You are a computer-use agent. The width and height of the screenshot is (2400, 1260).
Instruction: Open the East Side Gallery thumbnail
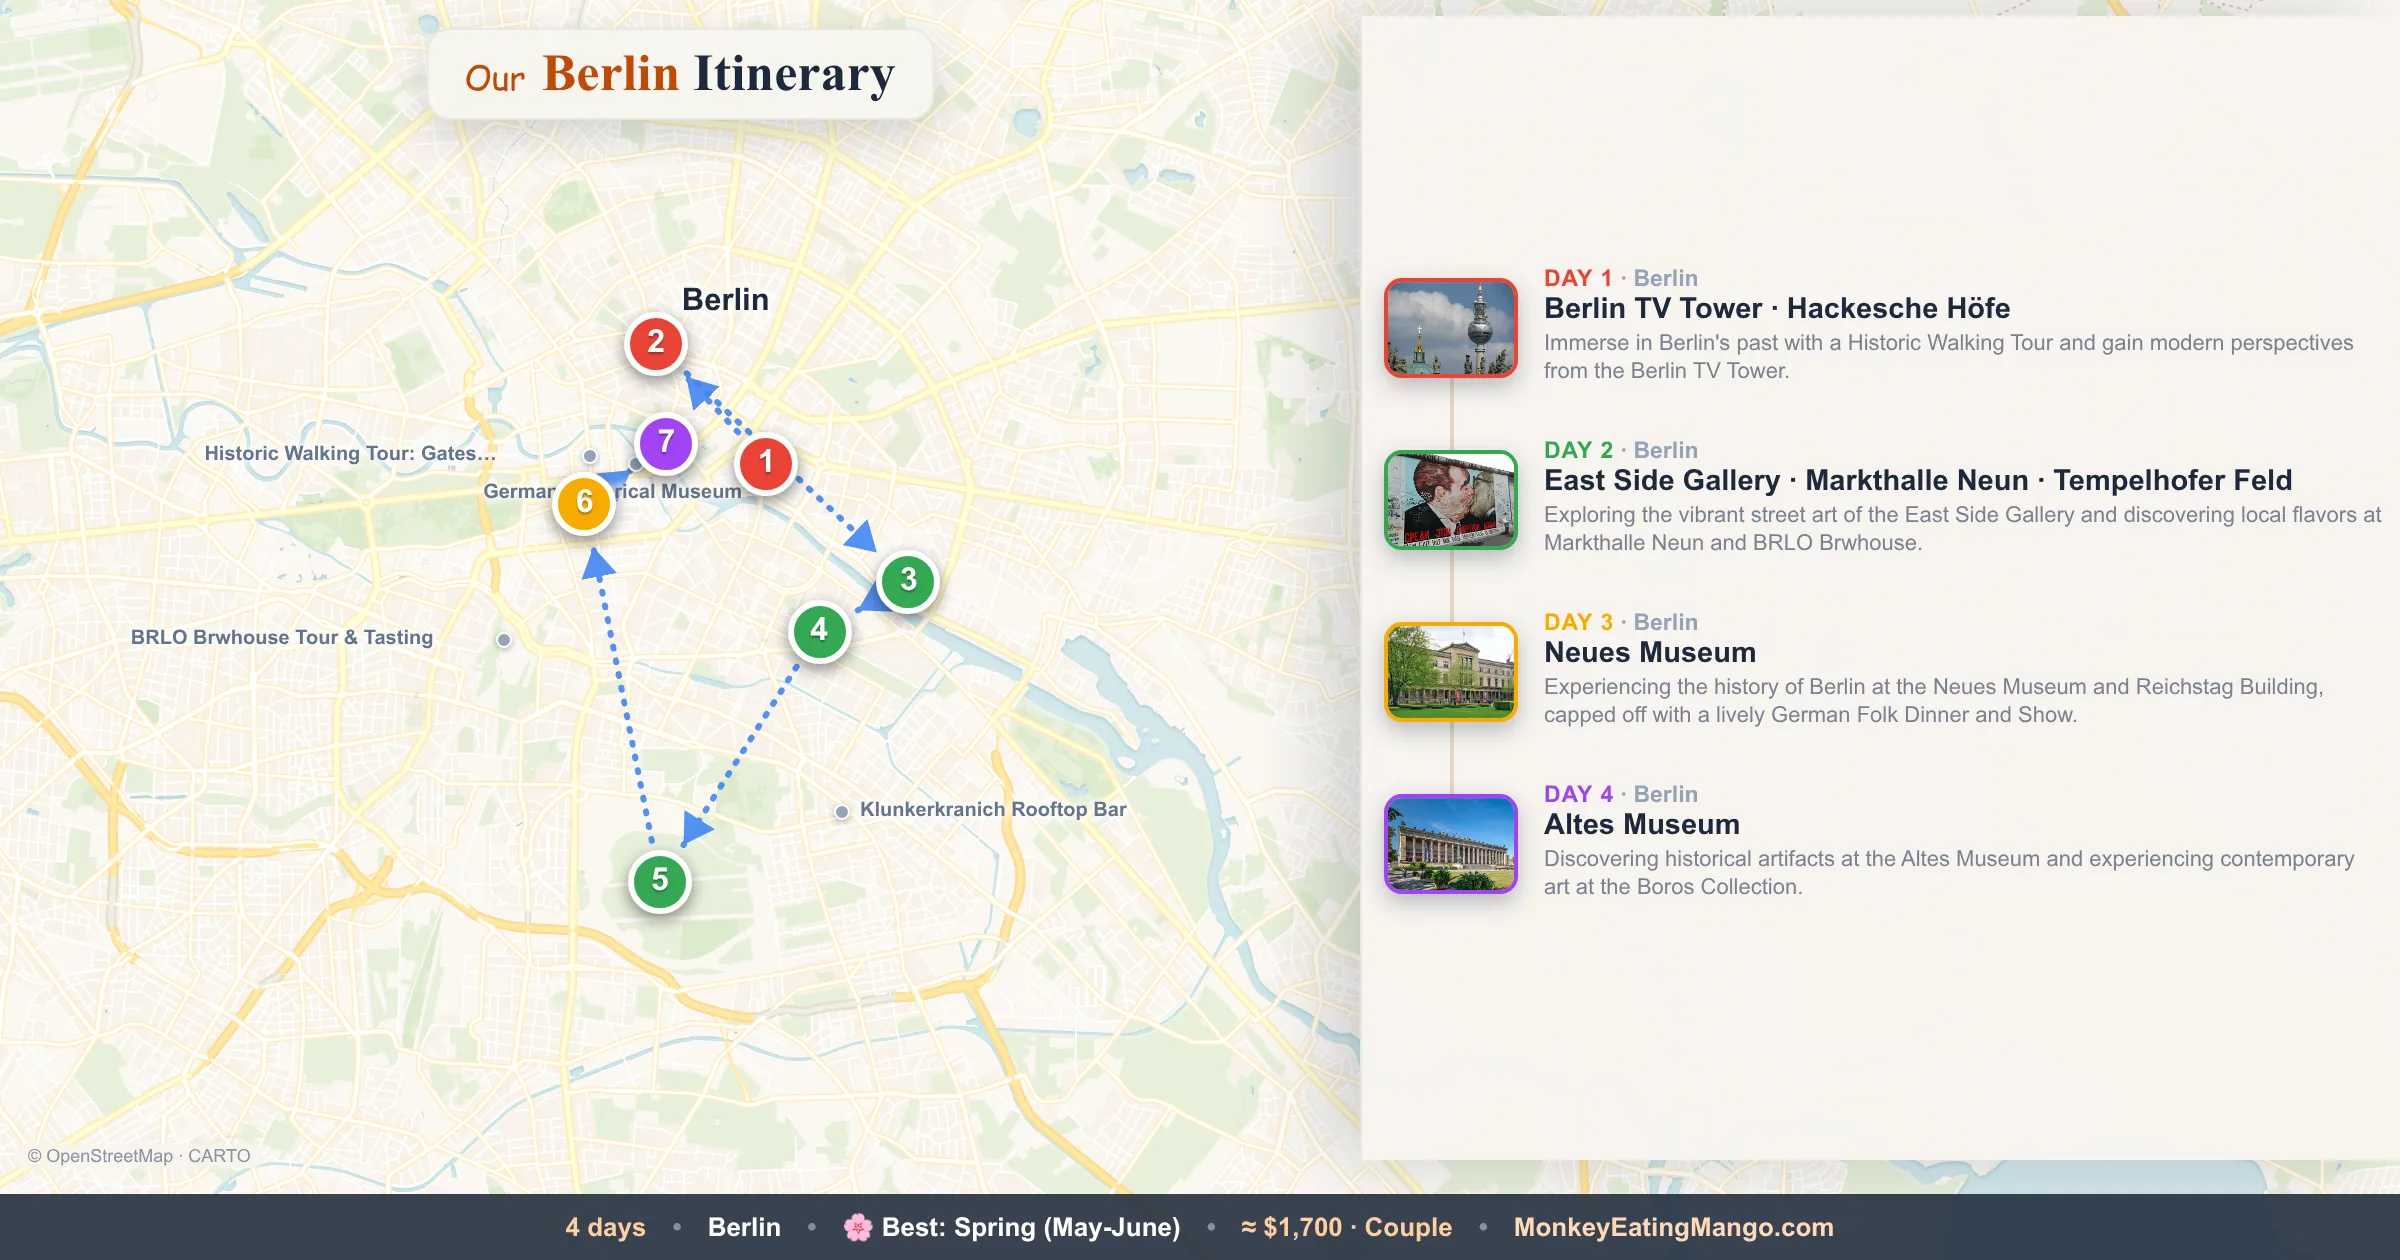[1451, 500]
